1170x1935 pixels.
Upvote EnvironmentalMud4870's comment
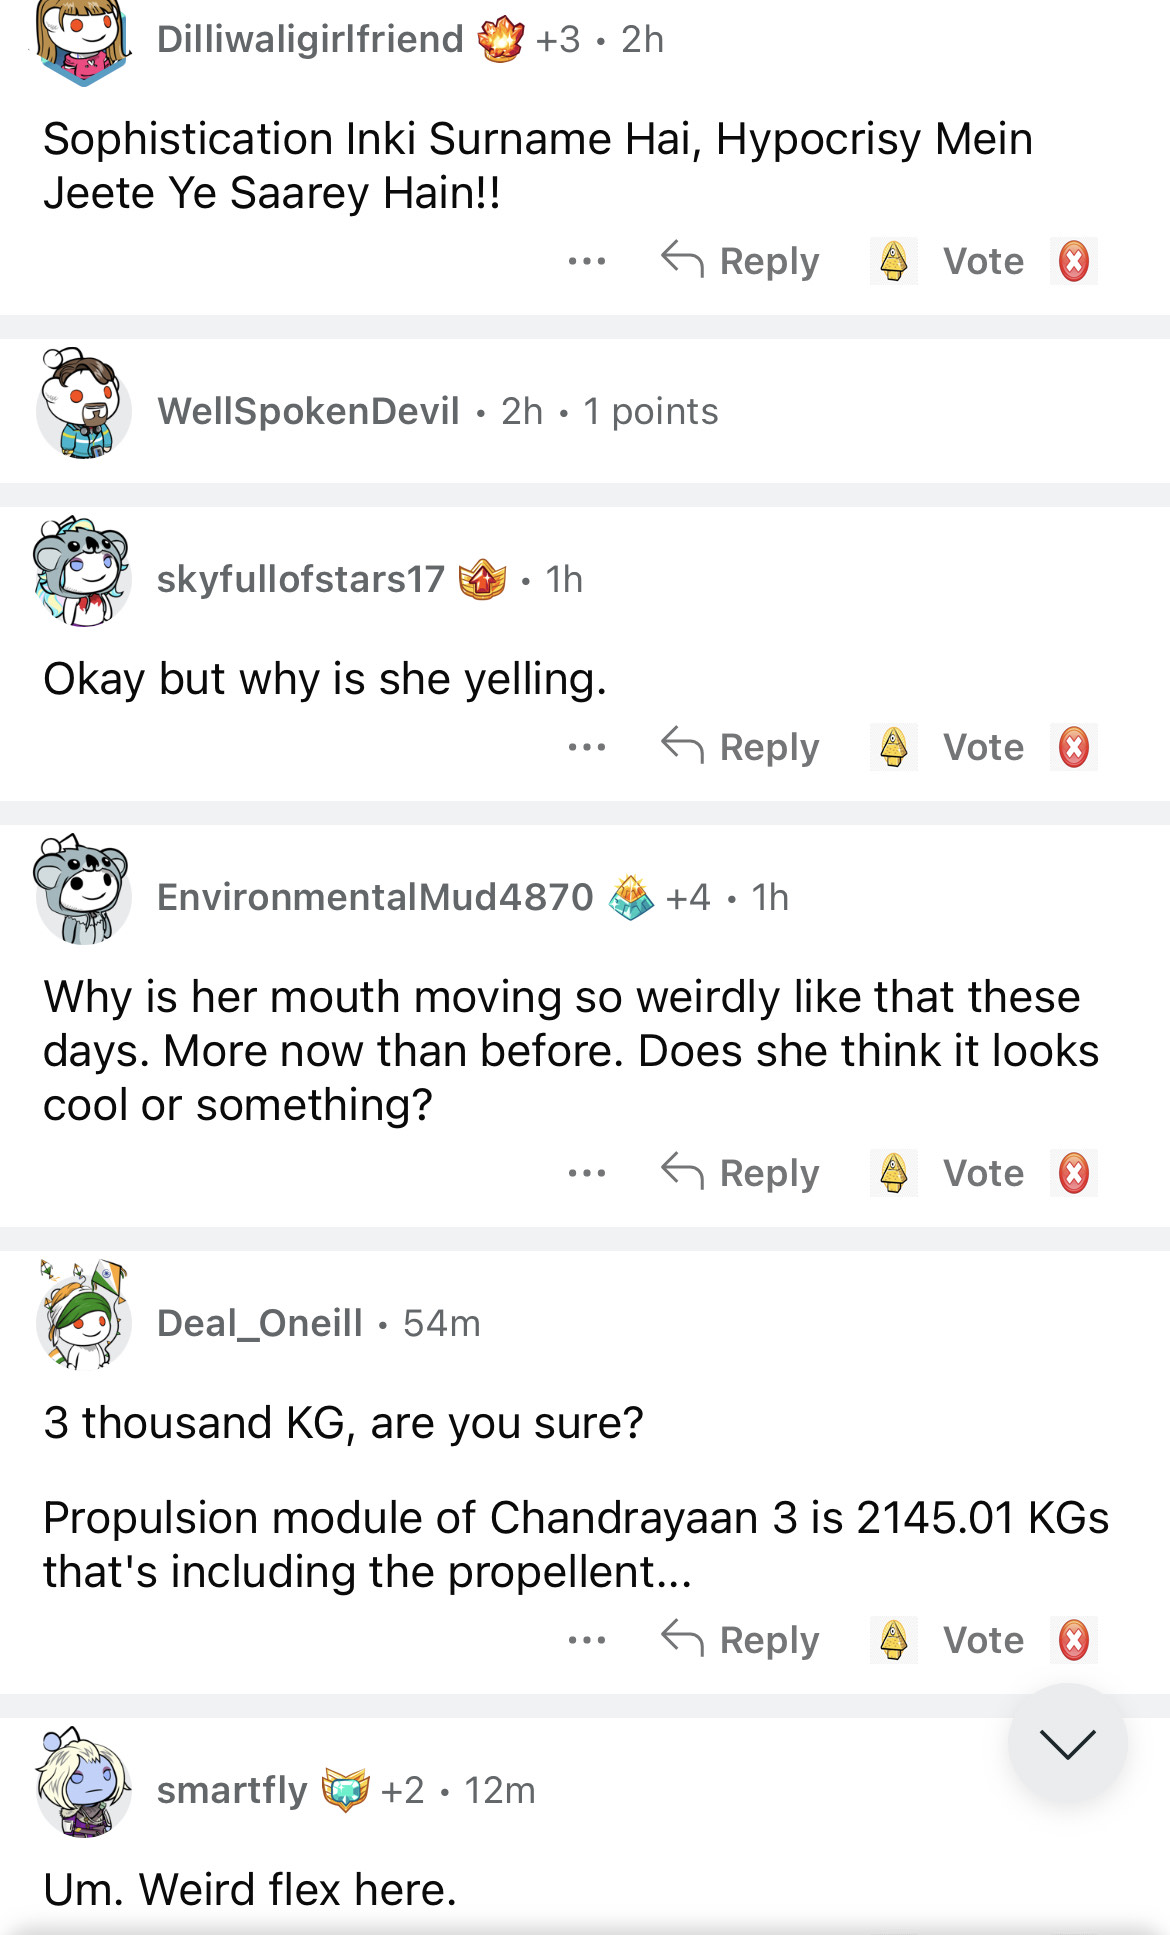coord(893,1174)
